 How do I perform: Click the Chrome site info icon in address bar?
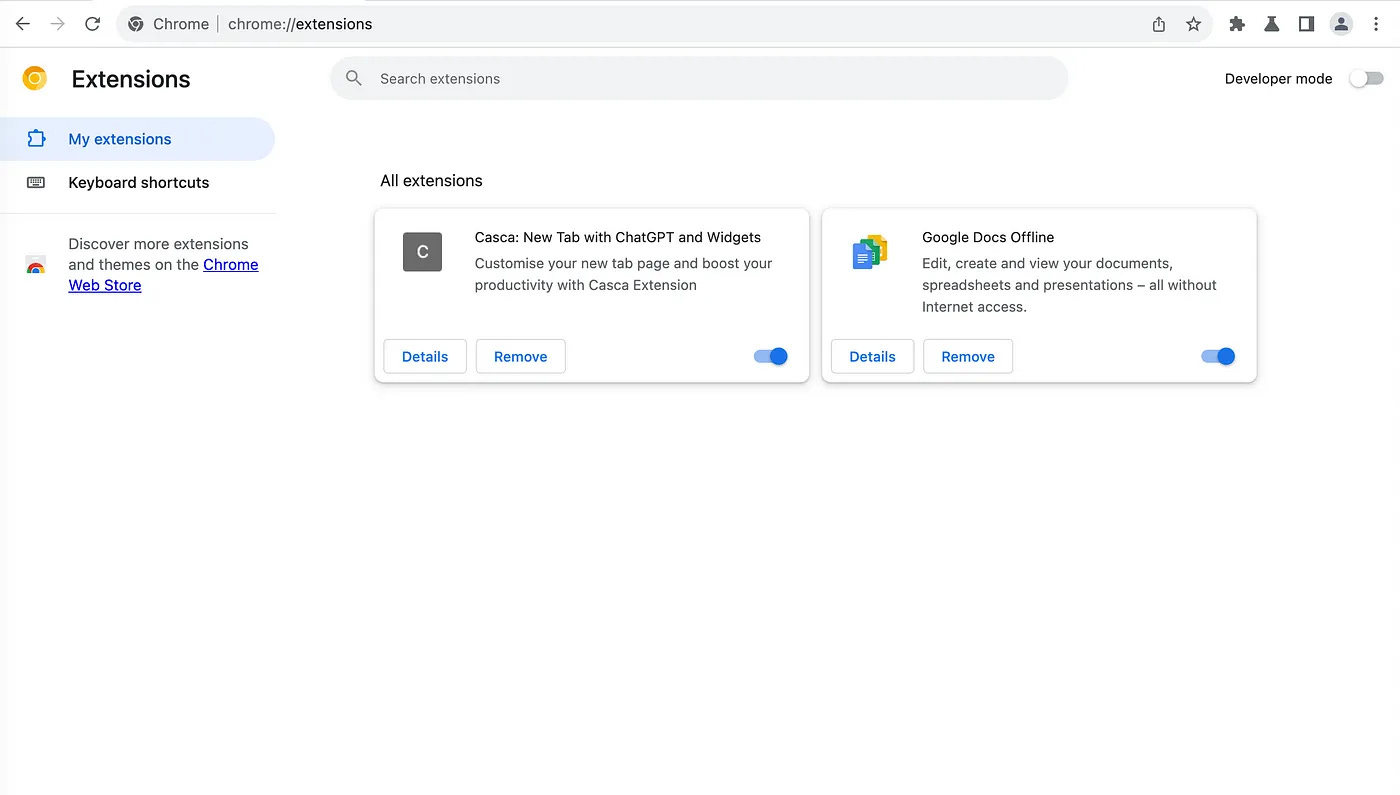coord(136,24)
